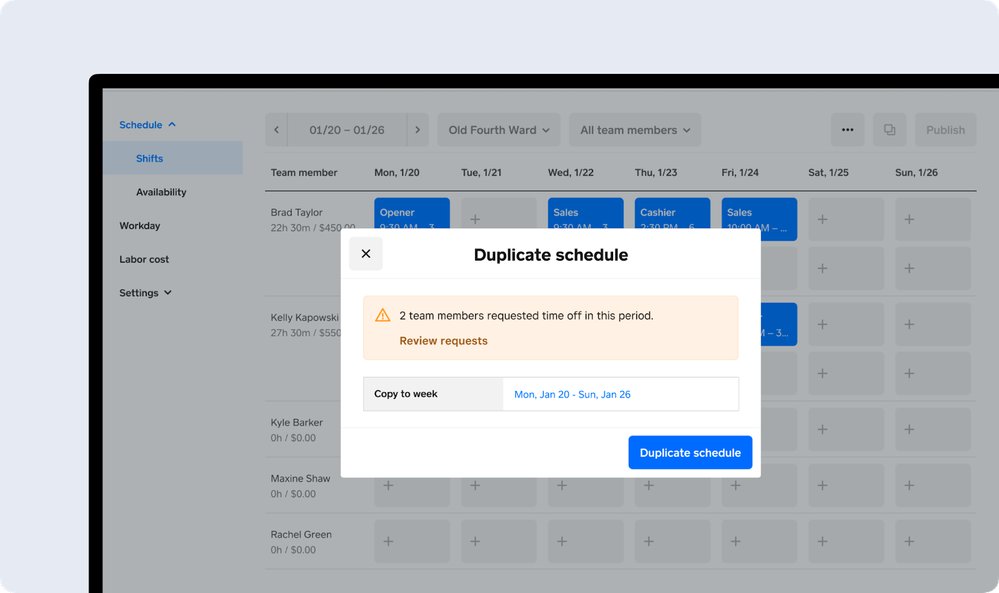Add shift for Rachel Green on Sunday 1/26
The height and width of the screenshot is (593, 999).
(x=909, y=541)
